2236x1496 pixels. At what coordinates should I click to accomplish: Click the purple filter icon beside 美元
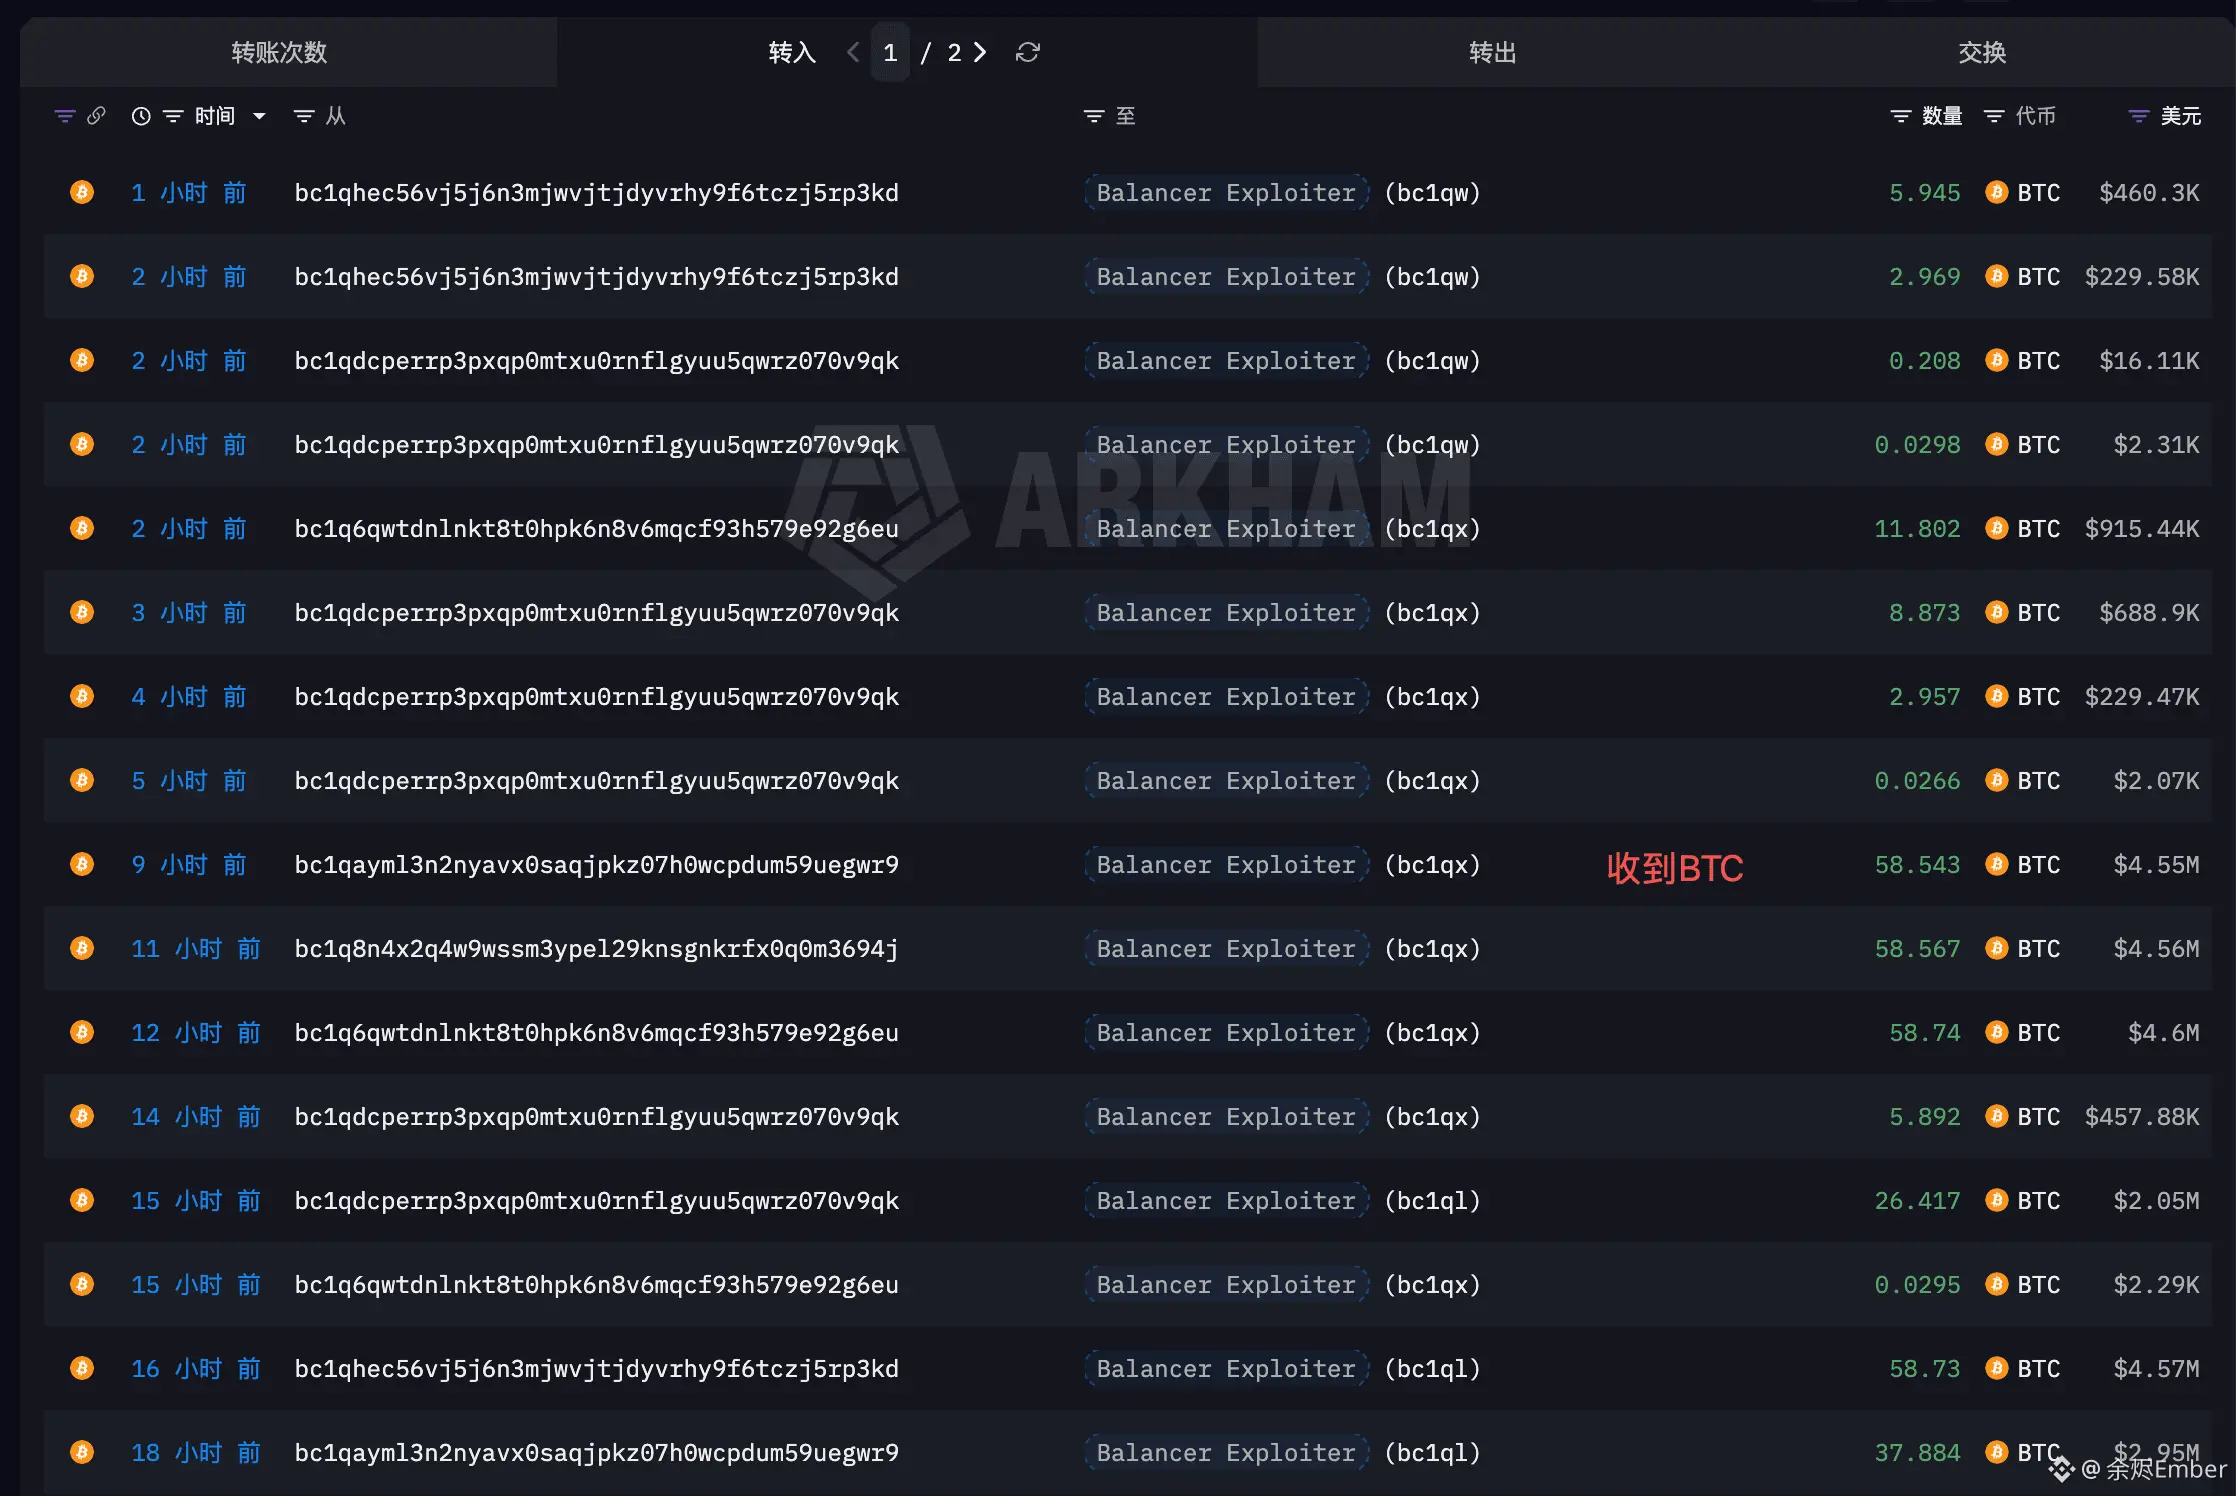pos(2138,116)
